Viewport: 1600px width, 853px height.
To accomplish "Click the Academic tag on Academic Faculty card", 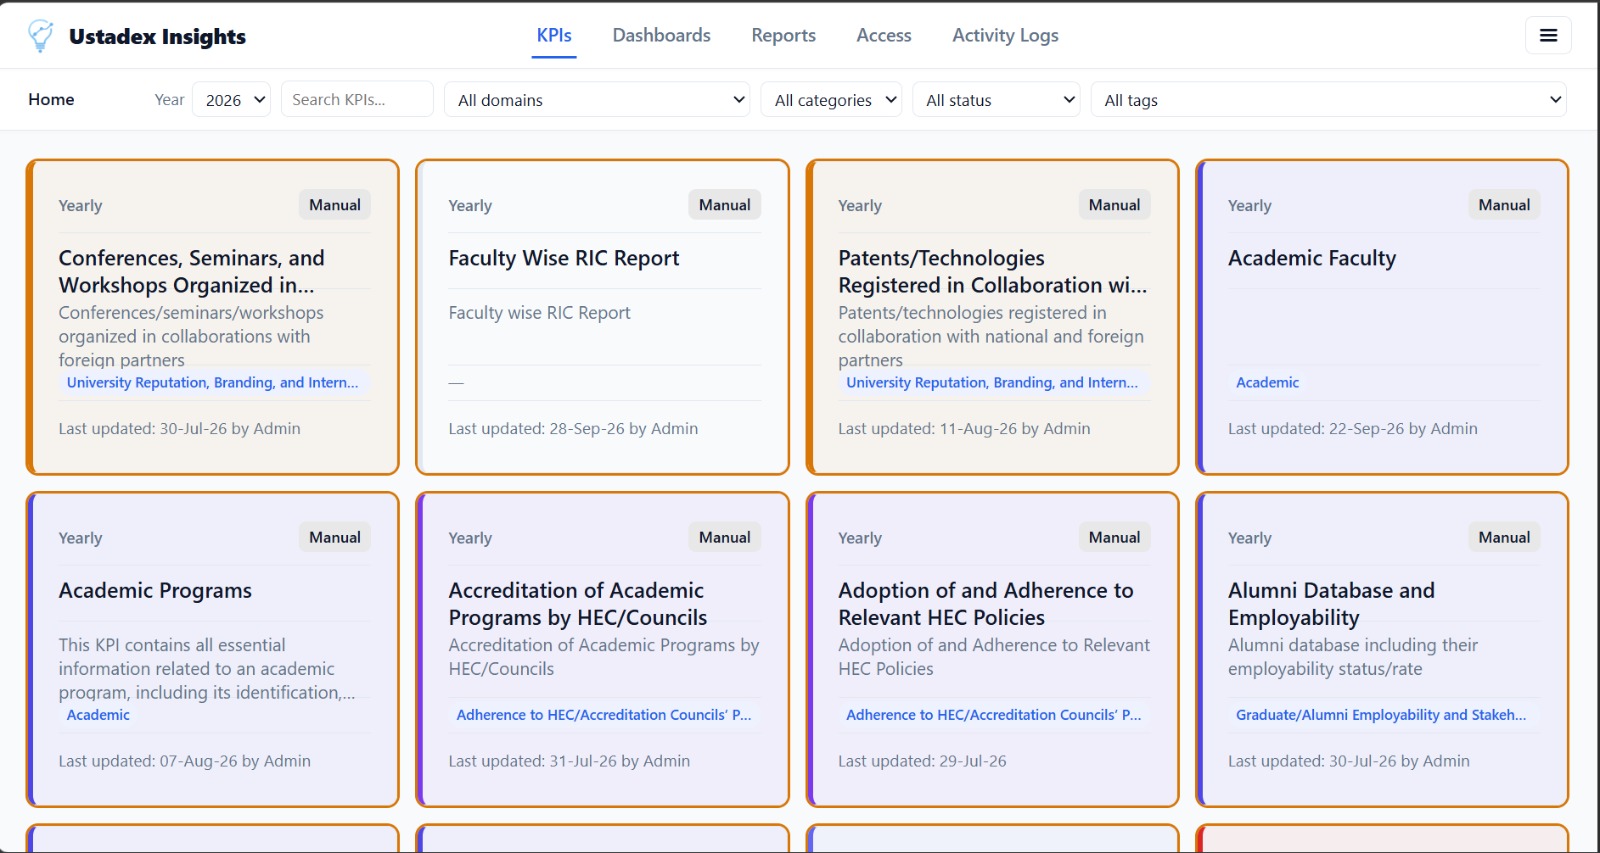I will 1267,382.
